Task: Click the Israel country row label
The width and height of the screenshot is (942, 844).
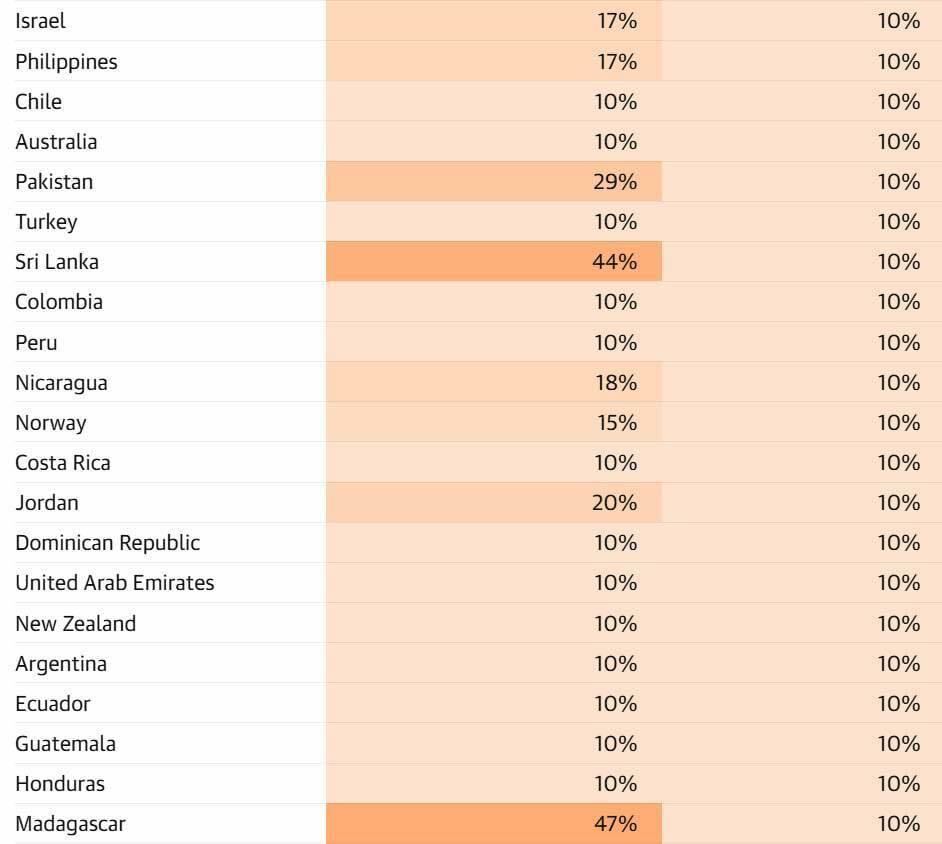Action: (40, 21)
